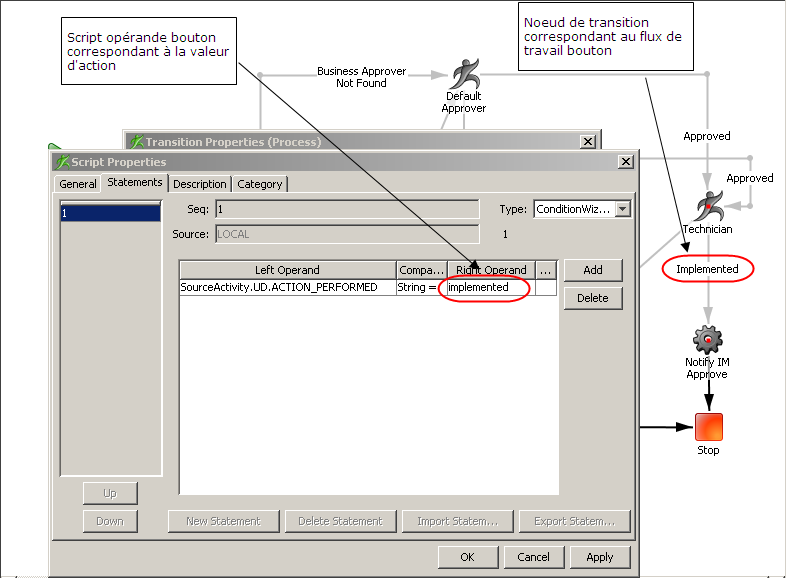This screenshot has height=578, width=787.
Task: Click the Add button
Action: point(593,270)
